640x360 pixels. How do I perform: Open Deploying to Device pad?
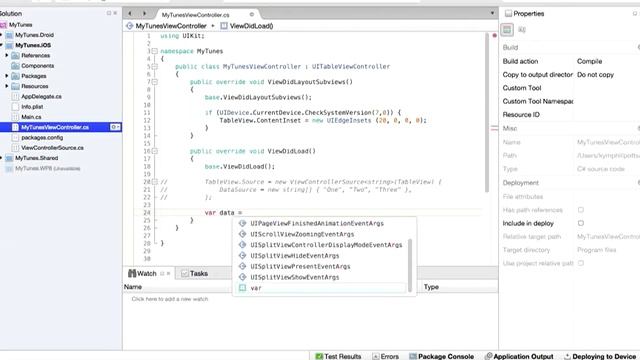tap(600, 356)
